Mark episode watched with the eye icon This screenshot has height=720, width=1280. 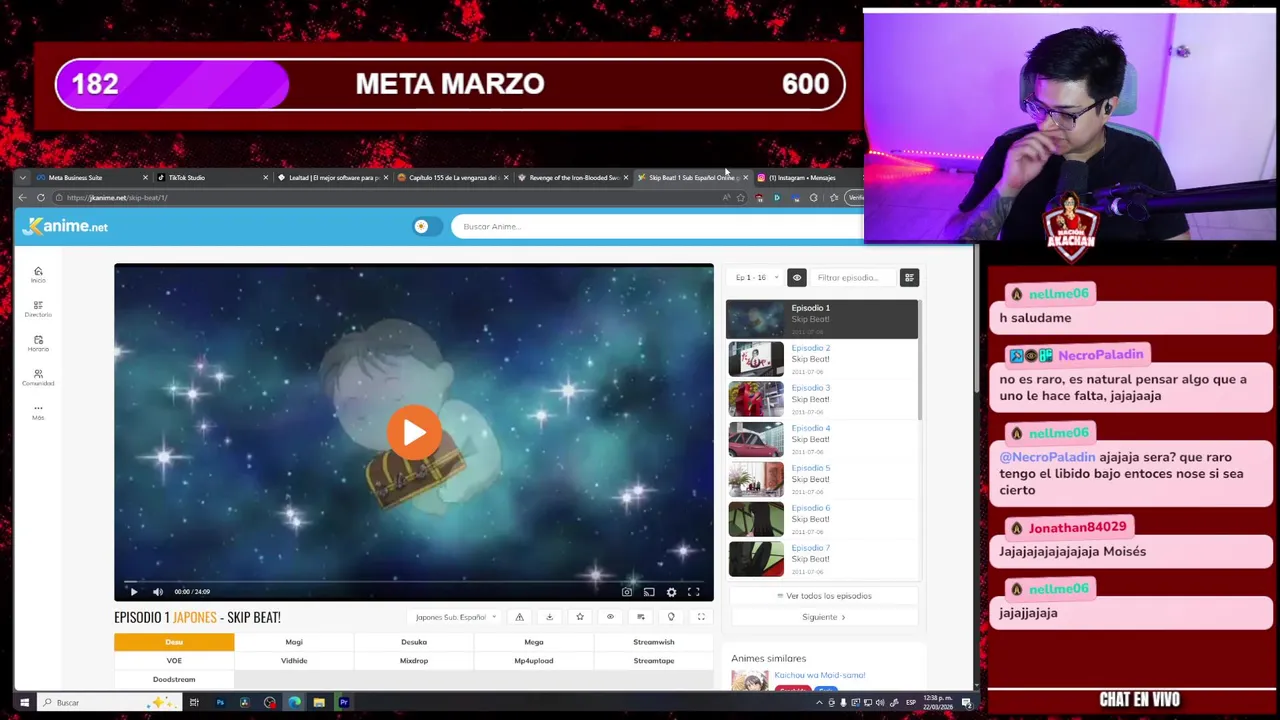point(610,617)
